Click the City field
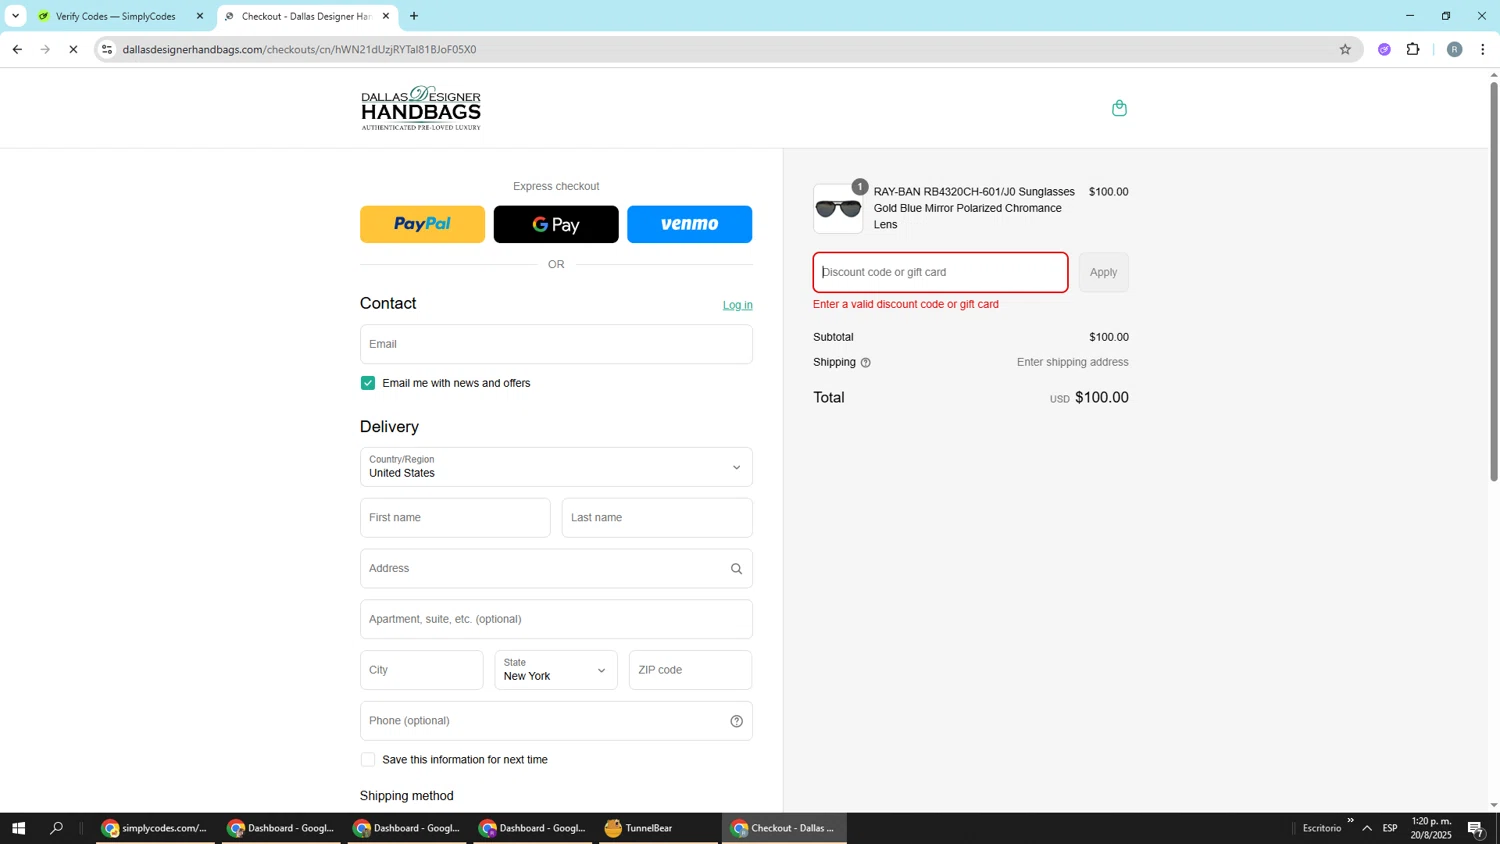 click(421, 670)
